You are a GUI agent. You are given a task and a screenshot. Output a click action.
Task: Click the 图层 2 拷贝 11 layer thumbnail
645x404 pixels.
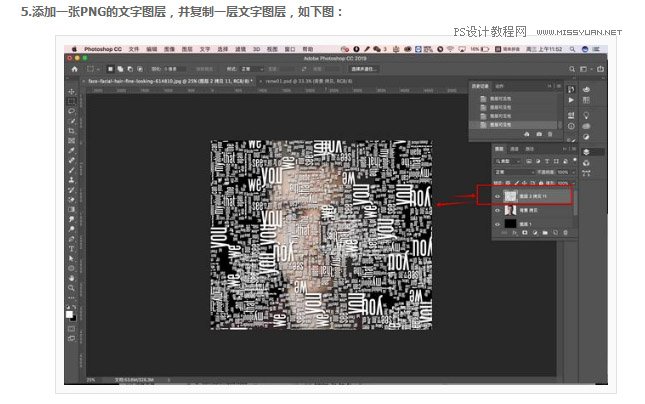[x=510, y=197]
